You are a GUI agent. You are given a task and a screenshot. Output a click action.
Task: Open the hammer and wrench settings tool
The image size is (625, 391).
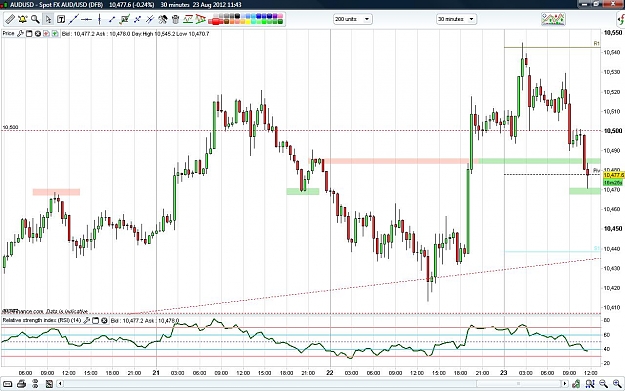click(x=163, y=19)
